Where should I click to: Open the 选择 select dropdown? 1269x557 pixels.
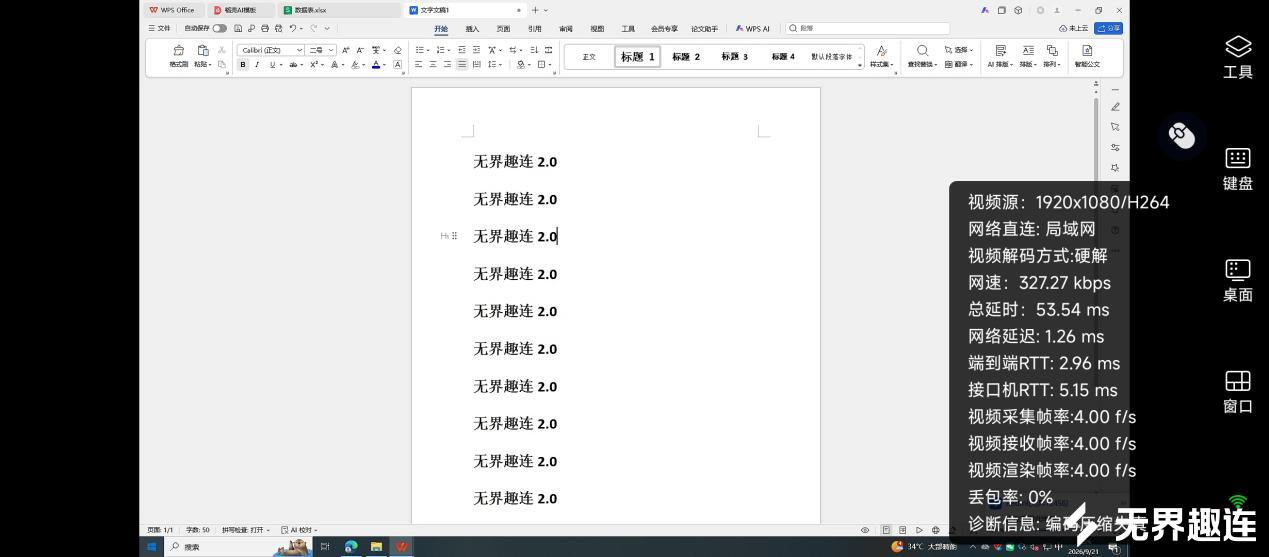pyautogui.click(x=960, y=50)
